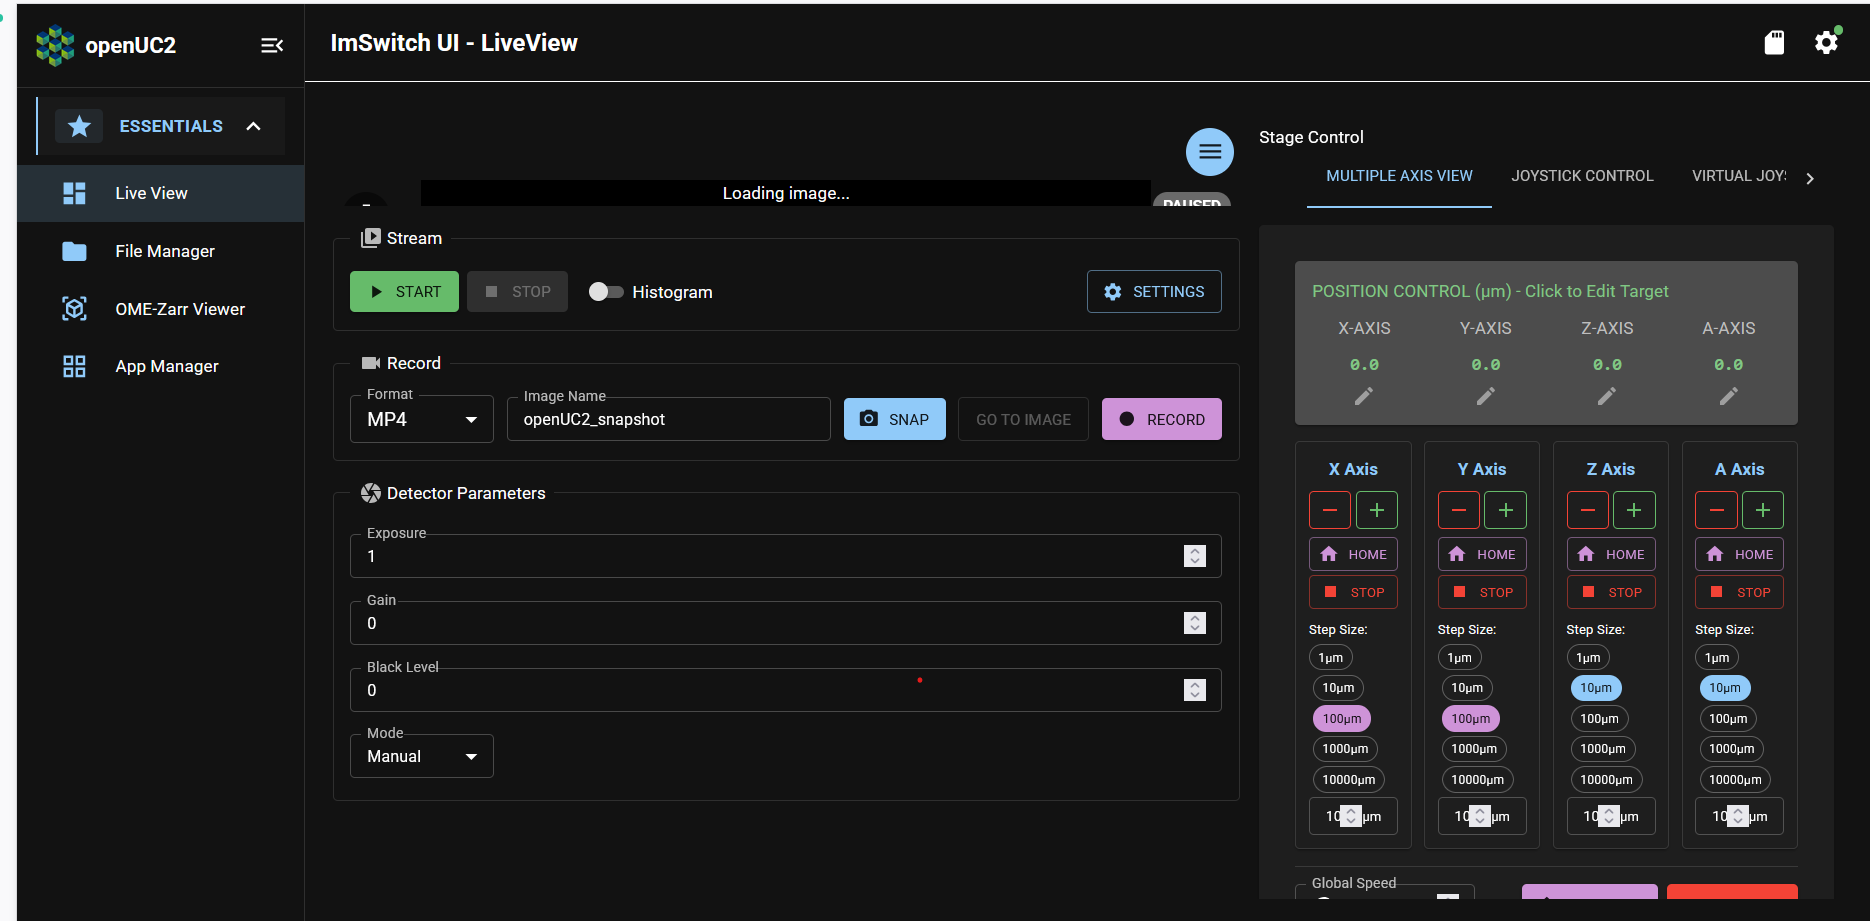
Task: Open the App Manager
Action: [74, 366]
